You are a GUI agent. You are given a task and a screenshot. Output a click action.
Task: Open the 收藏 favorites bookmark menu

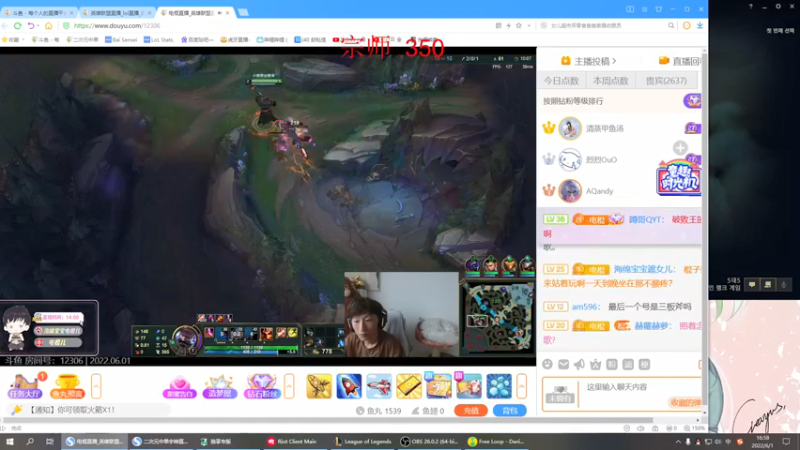[13, 39]
